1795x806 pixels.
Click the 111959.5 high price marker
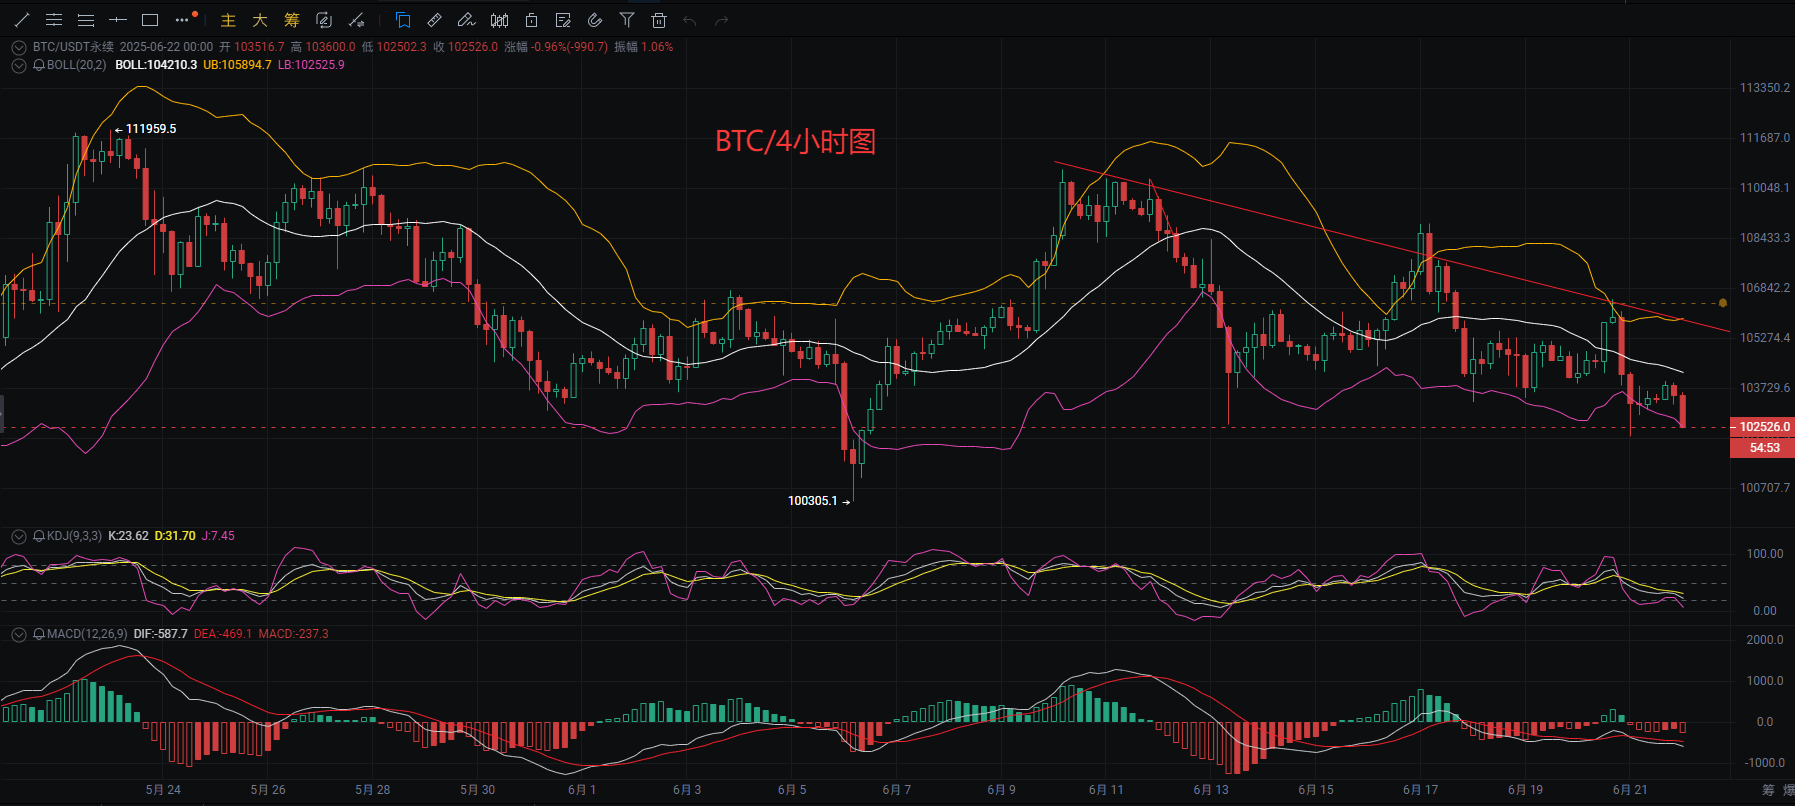150,129
